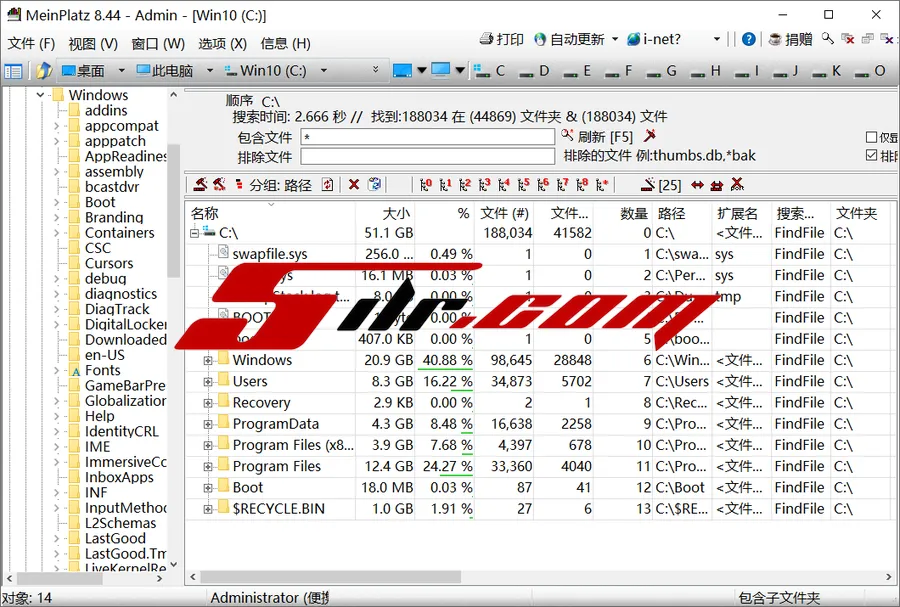Open the Win10 (C:) dropdown arrow
This screenshot has width=900, height=607.
[x=324, y=71]
